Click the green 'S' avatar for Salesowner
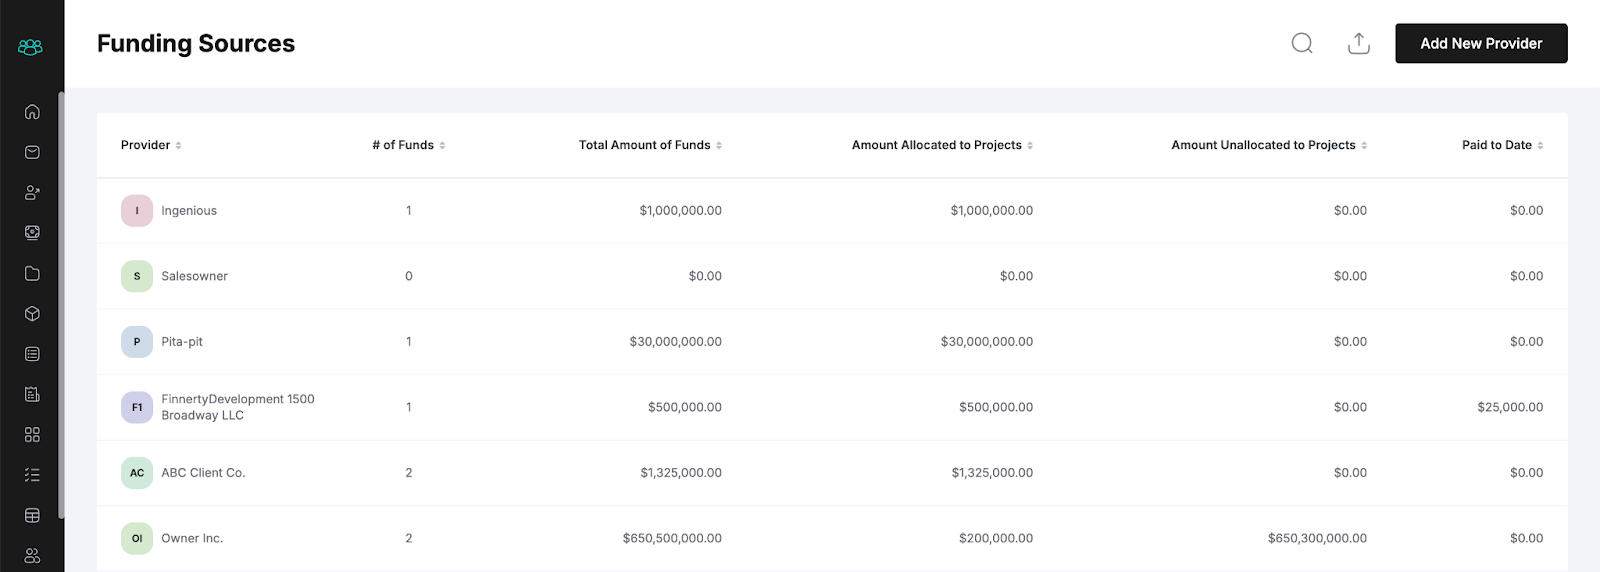The image size is (1600, 572). [137, 276]
